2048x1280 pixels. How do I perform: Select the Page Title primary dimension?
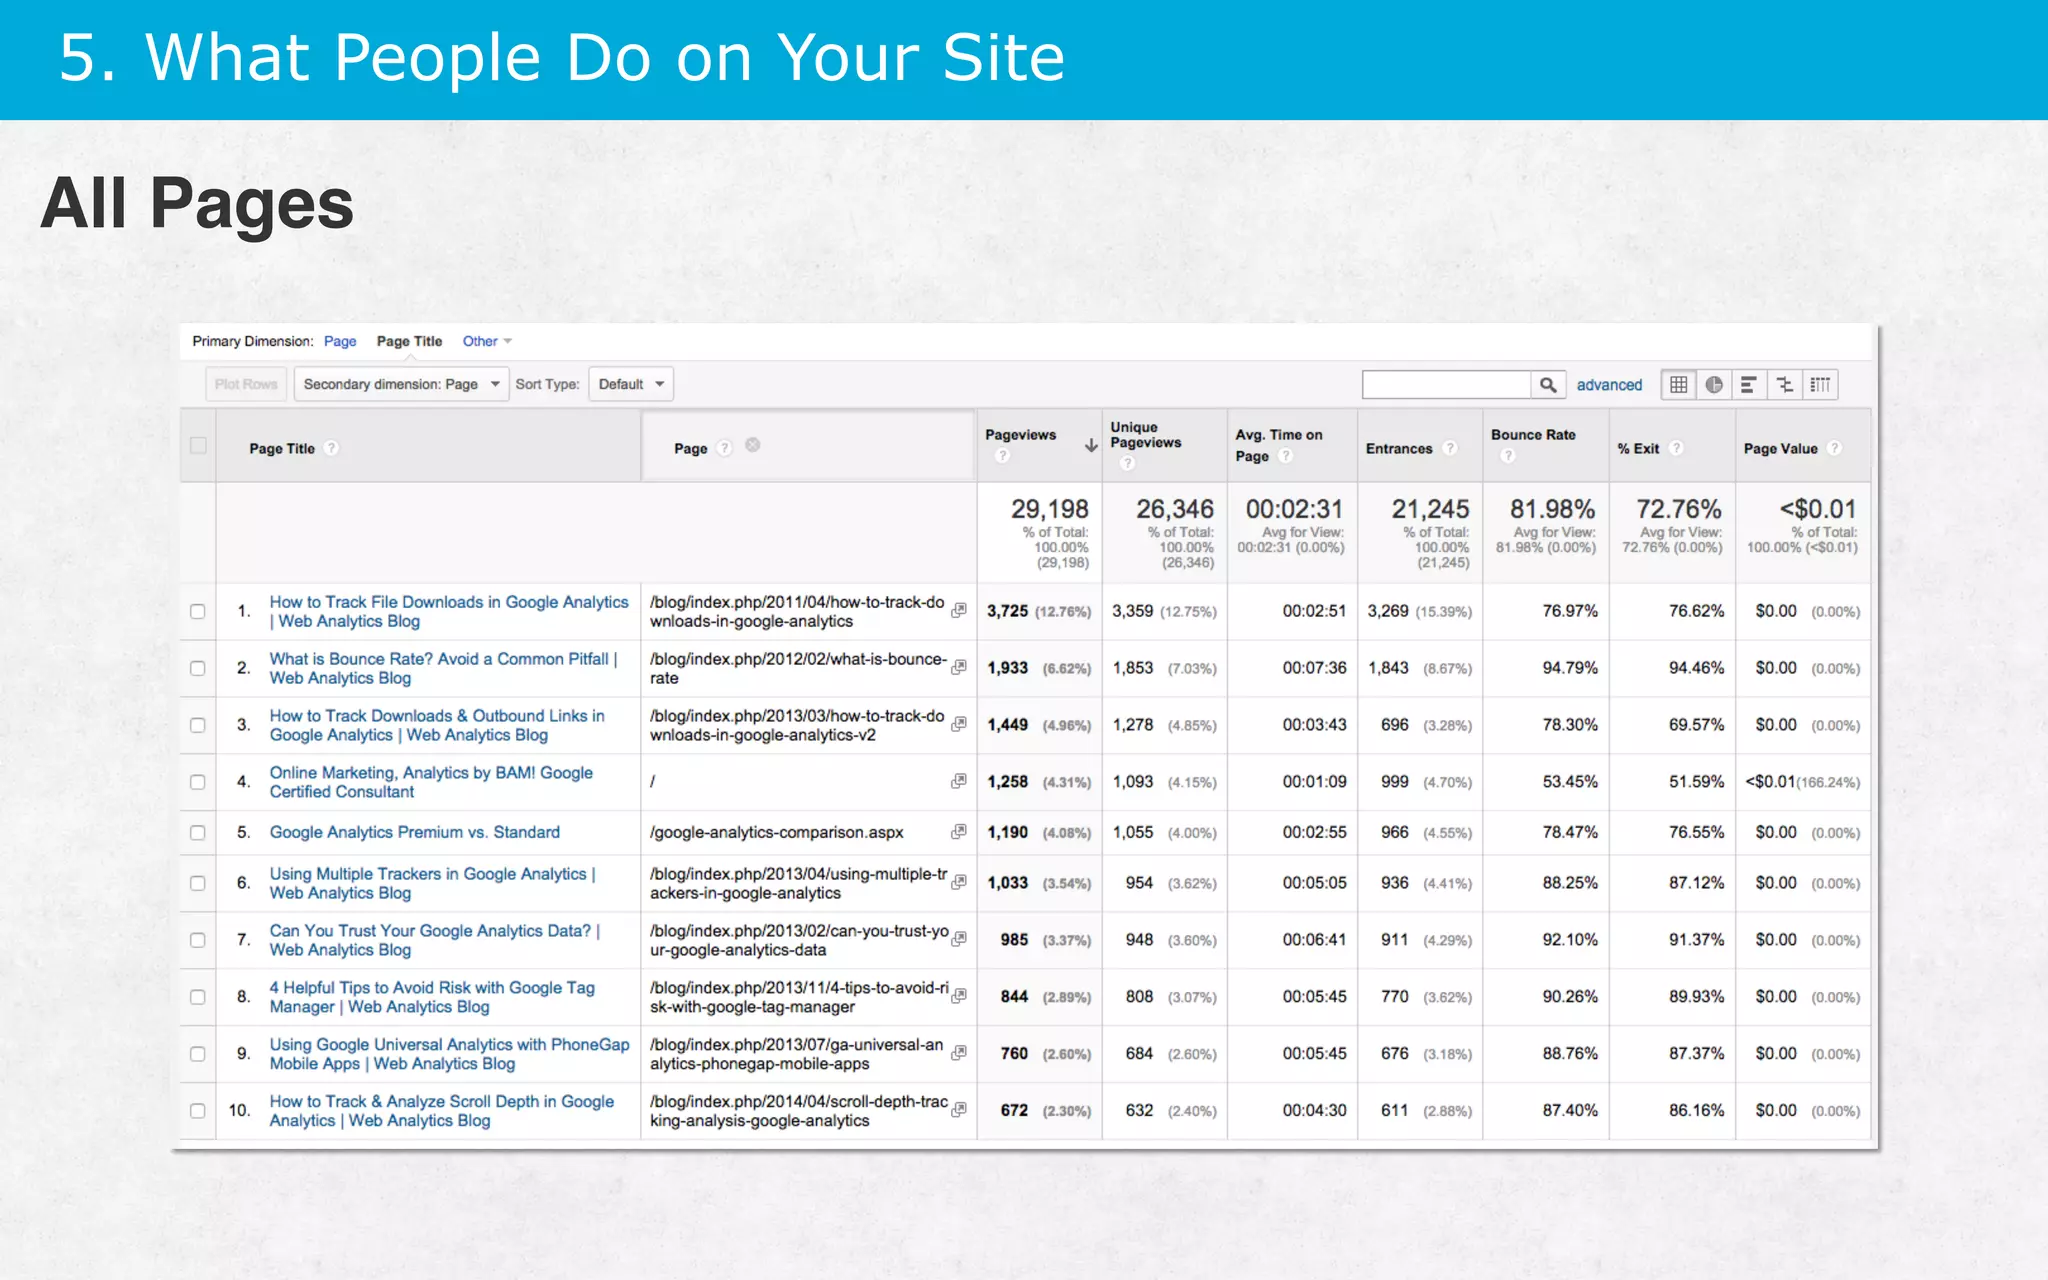pyautogui.click(x=409, y=341)
